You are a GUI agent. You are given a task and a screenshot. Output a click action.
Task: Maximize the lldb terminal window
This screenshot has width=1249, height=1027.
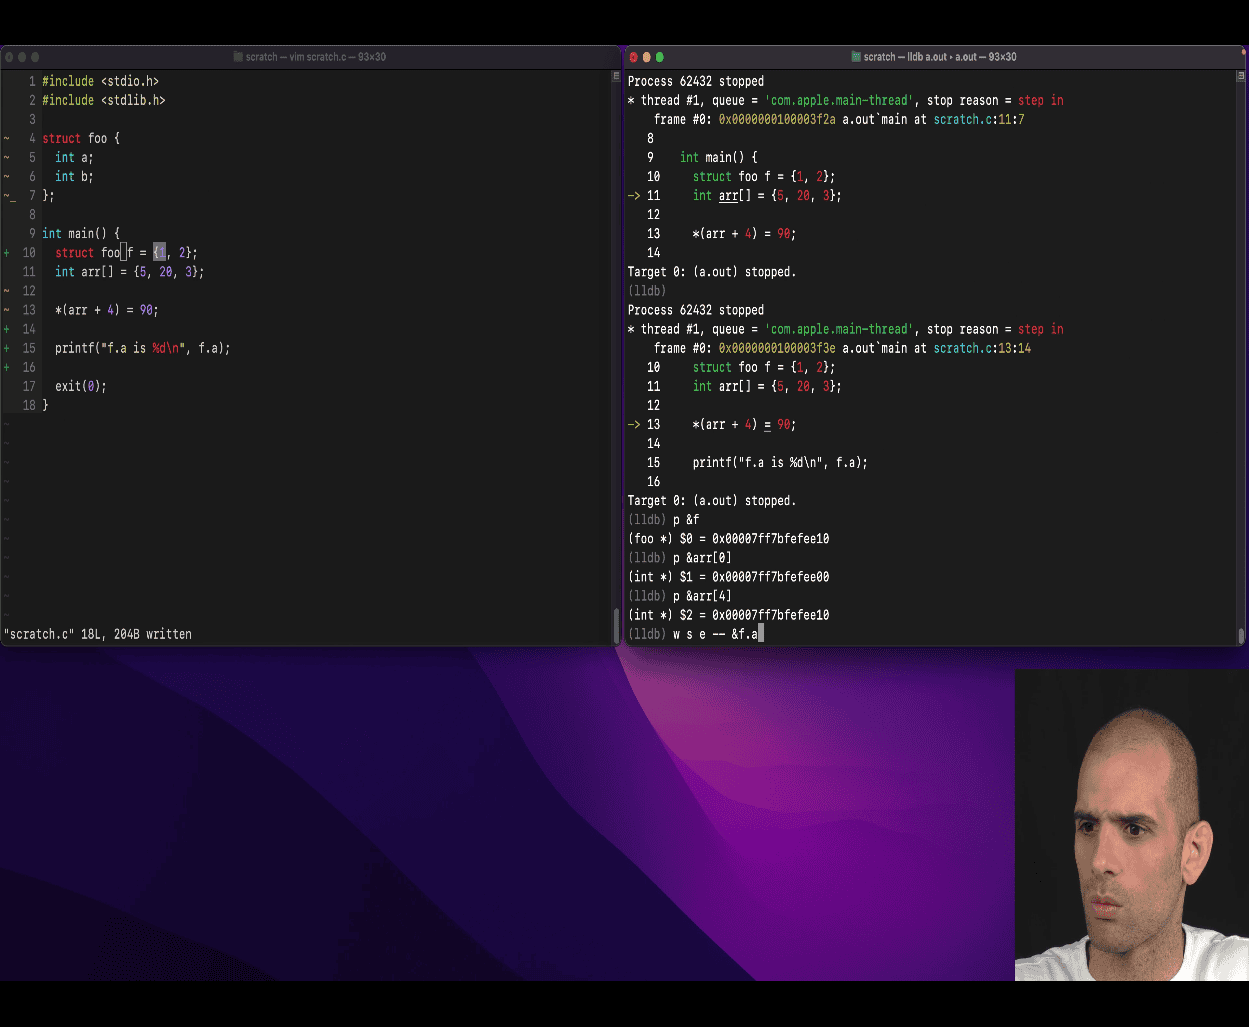click(659, 57)
